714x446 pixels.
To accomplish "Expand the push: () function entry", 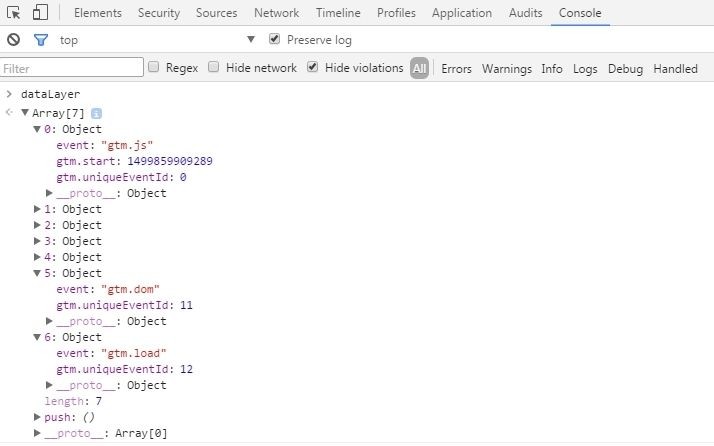I will (x=37, y=417).
